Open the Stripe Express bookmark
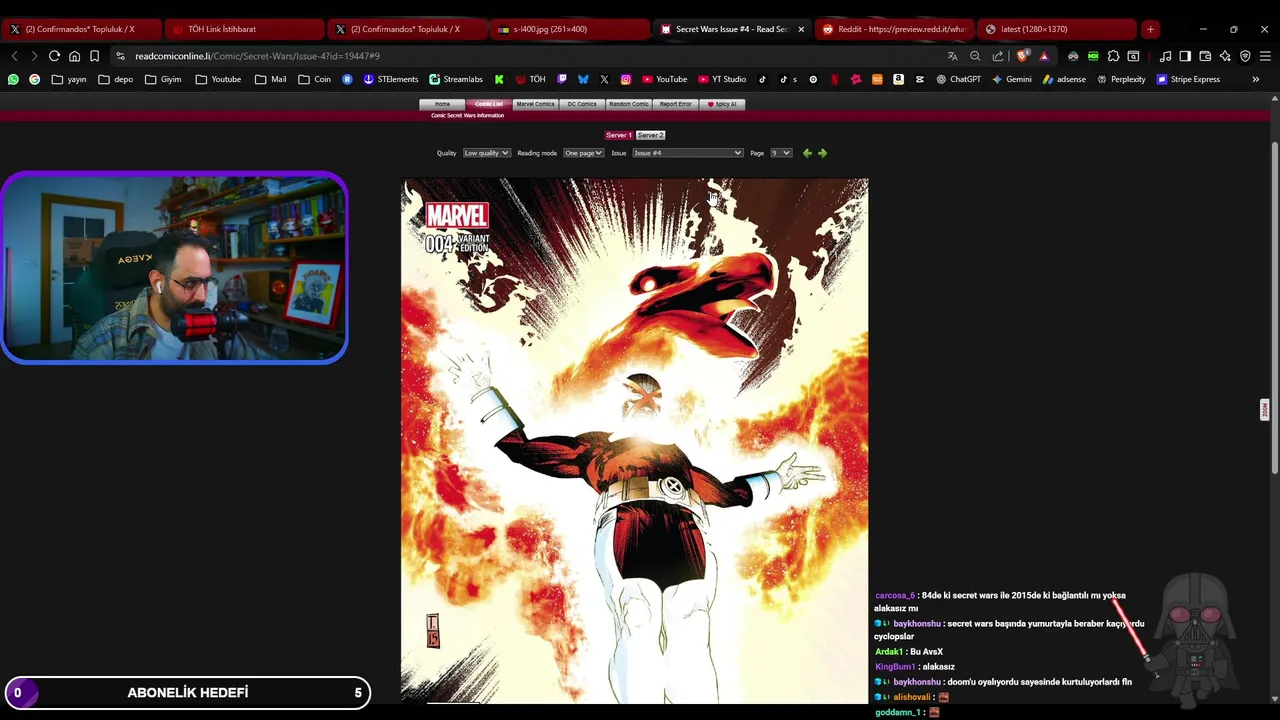This screenshot has height=720, width=1280. click(1188, 79)
